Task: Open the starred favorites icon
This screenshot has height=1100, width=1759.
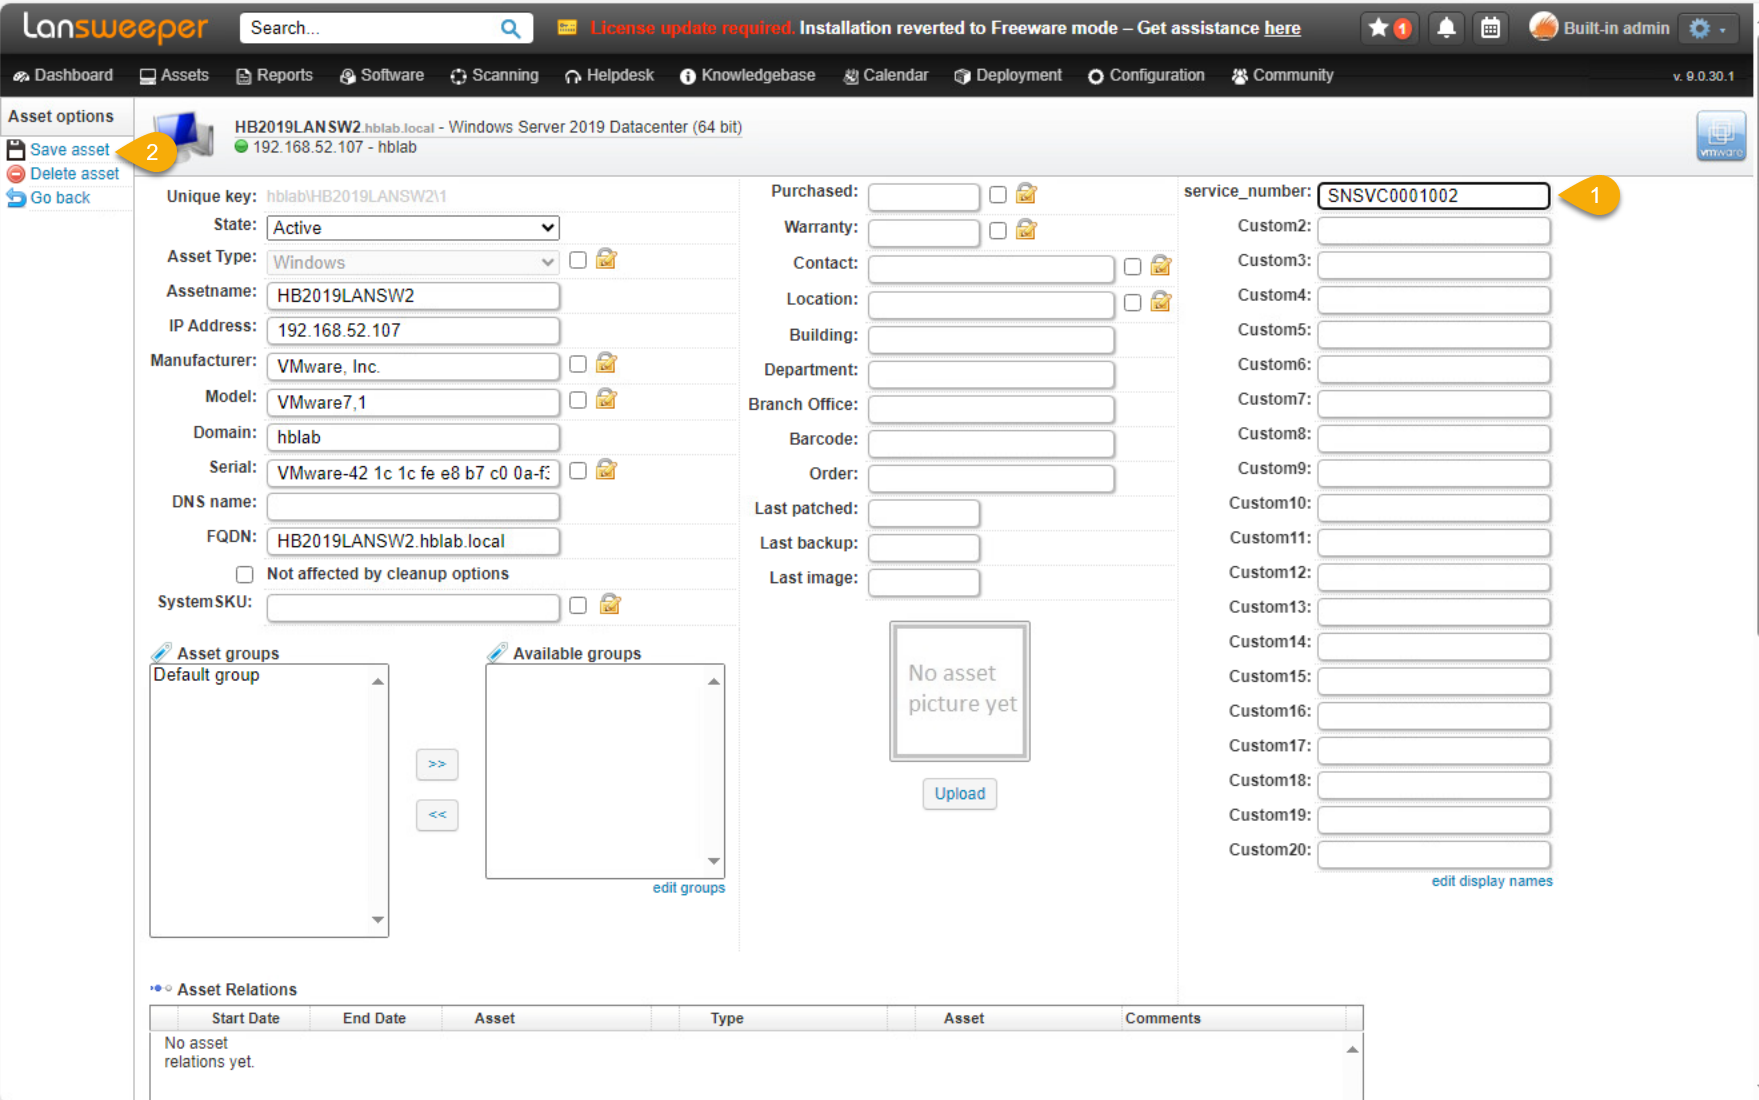Action: [1378, 28]
